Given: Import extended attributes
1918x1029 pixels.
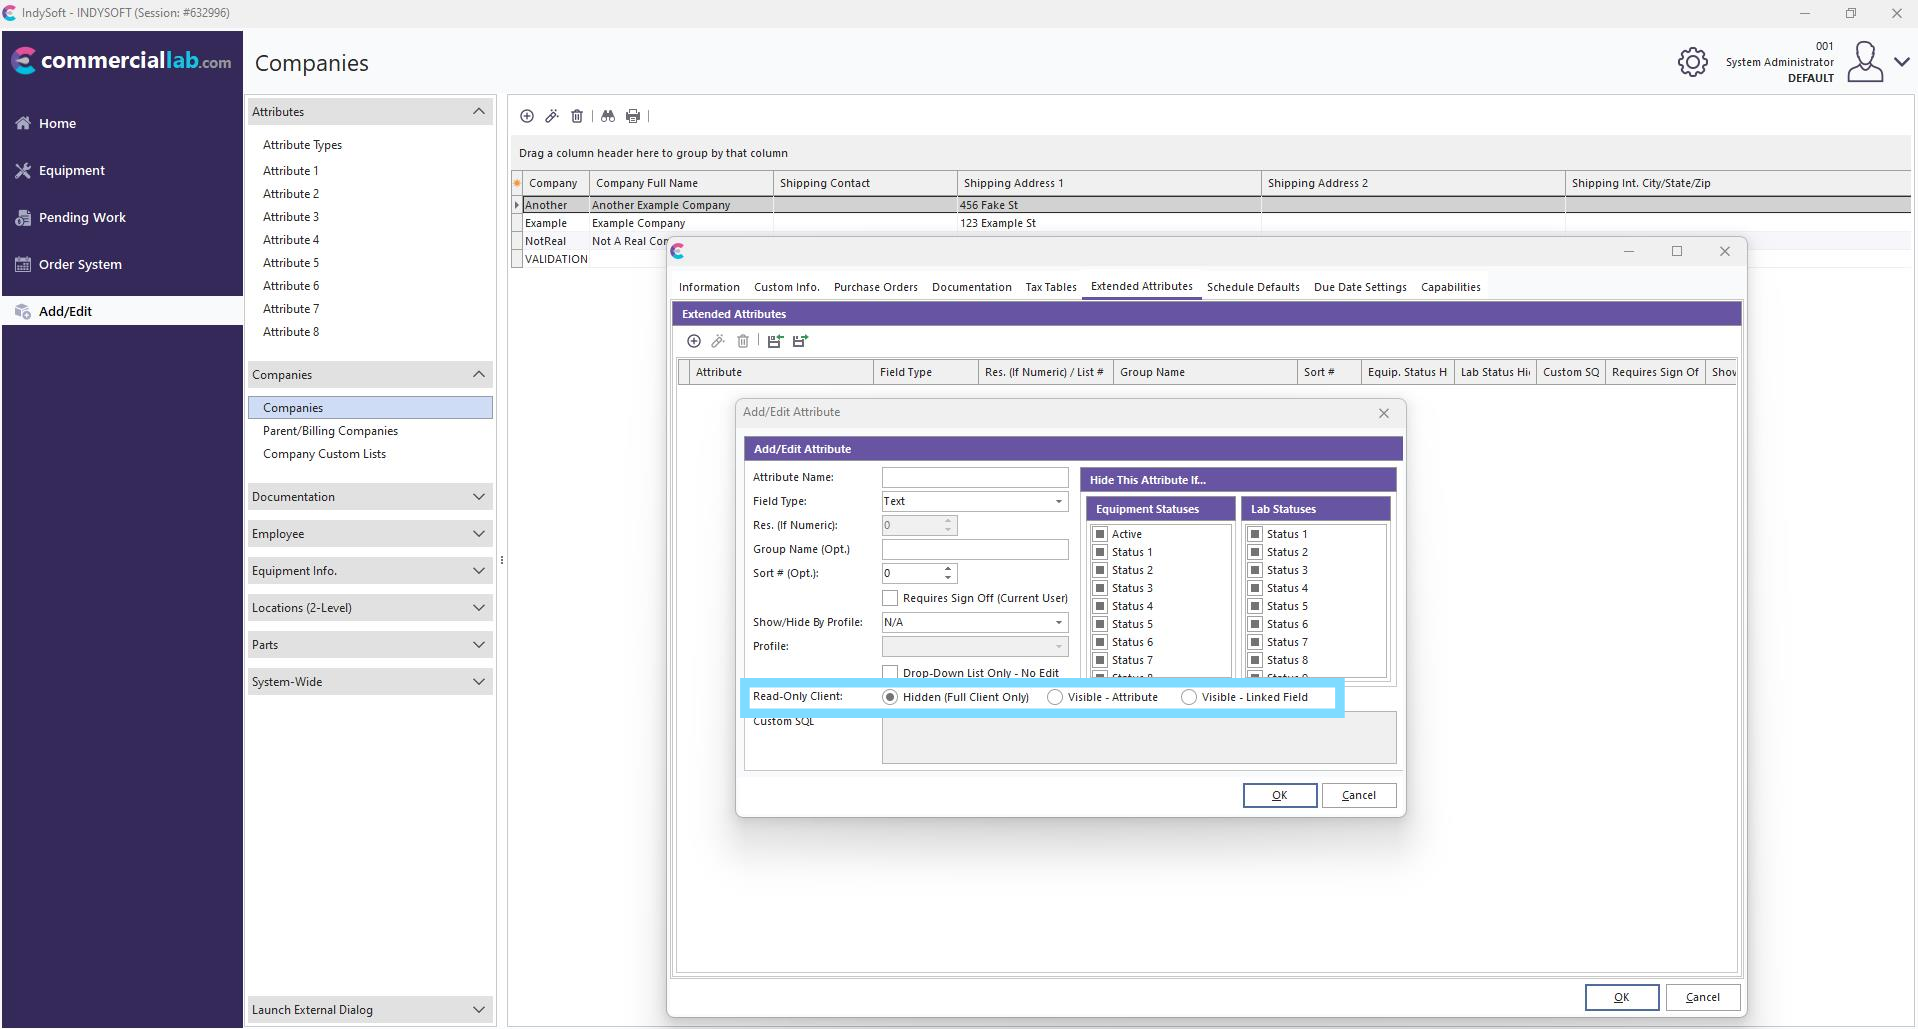Looking at the screenshot, I should pyautogui.click(x=775, y=341).
